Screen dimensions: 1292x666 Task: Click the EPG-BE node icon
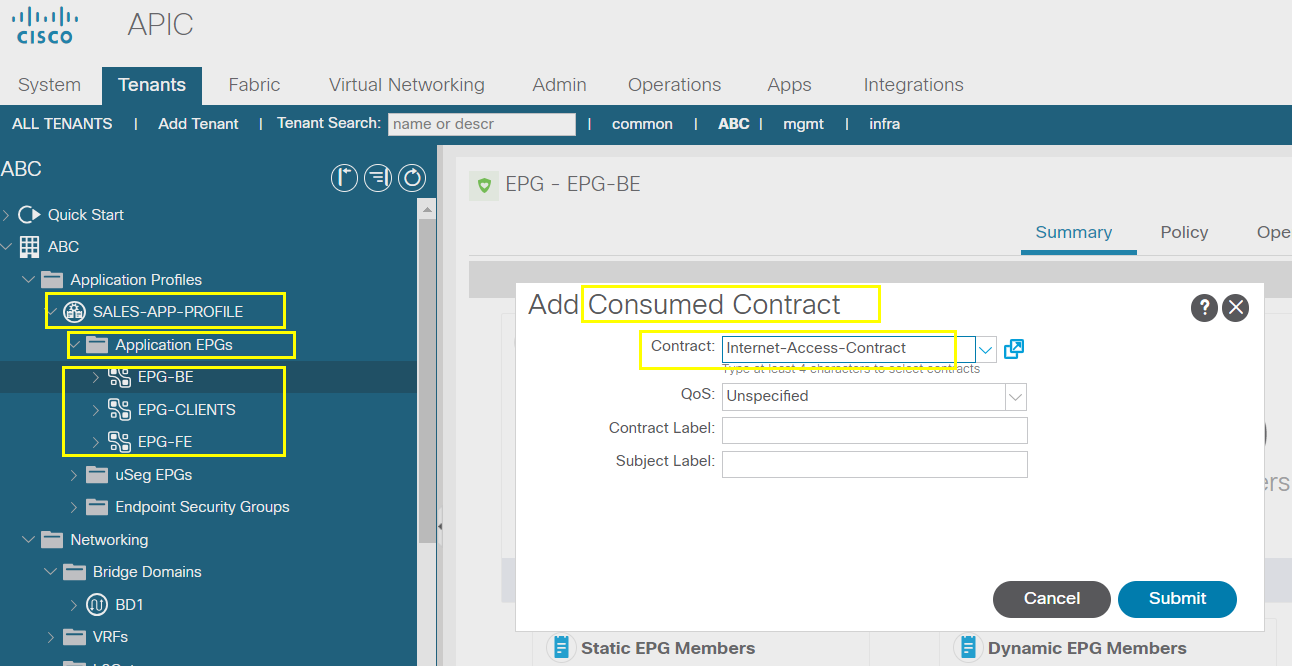pos(120,377)
